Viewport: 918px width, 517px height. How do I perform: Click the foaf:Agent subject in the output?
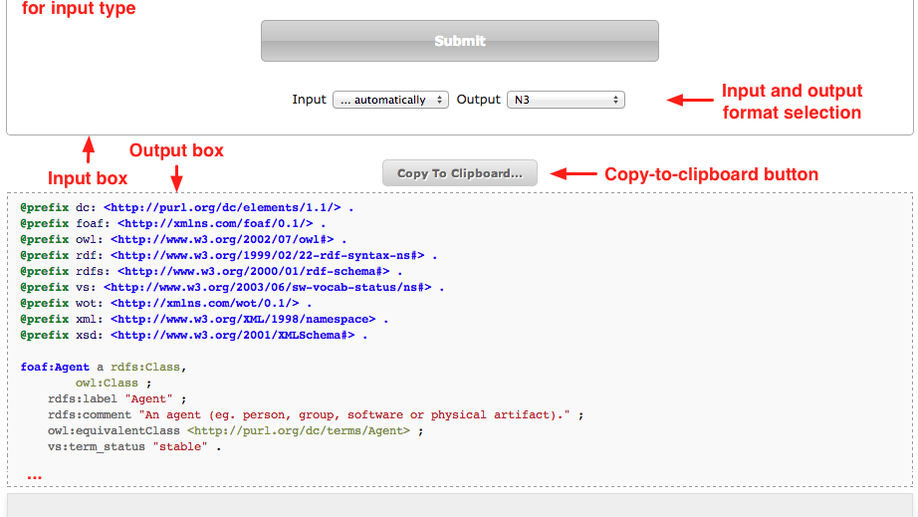[55, 367]
